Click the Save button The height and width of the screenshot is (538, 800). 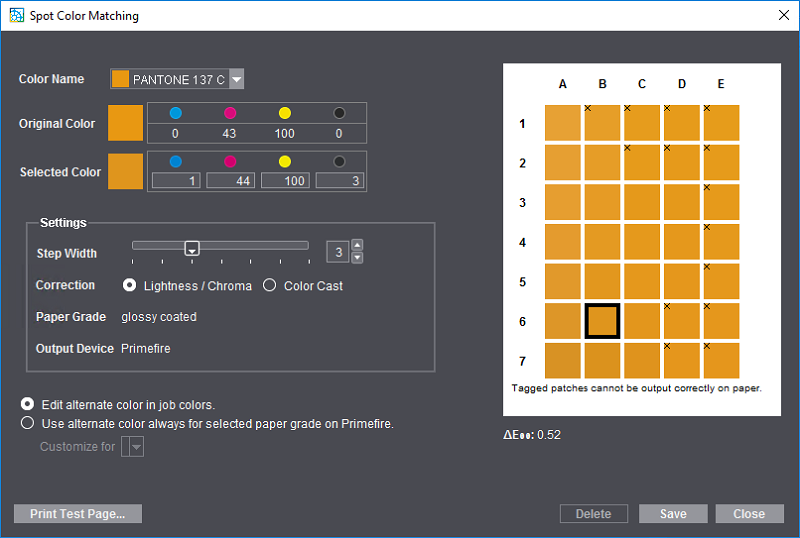point(673,514)
